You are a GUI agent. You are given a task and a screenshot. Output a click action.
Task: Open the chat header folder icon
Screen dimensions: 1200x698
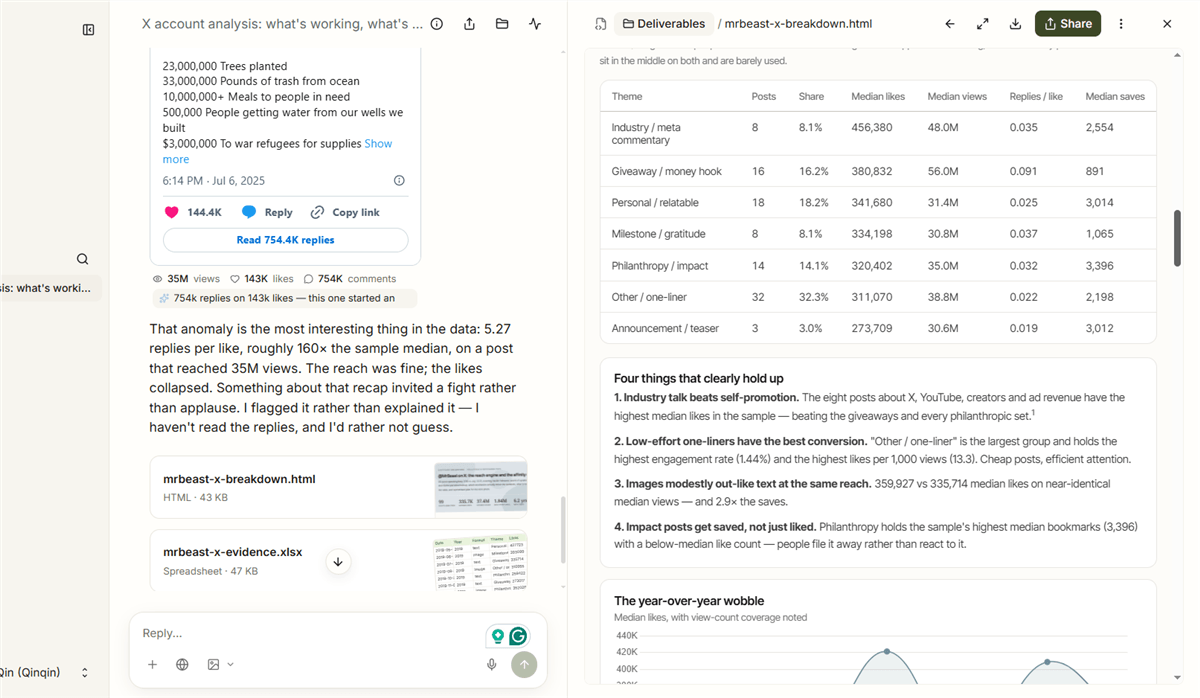coord(502,24)
